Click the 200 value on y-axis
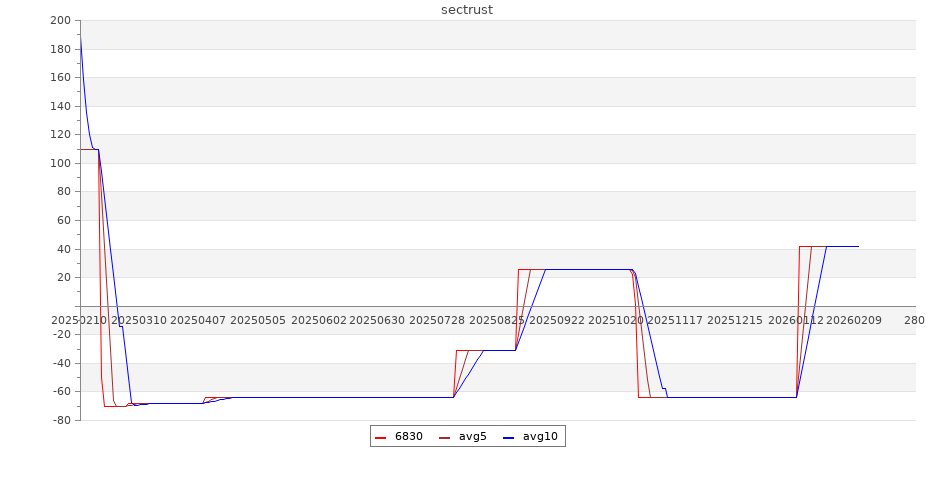 click(x=60, y=21)
